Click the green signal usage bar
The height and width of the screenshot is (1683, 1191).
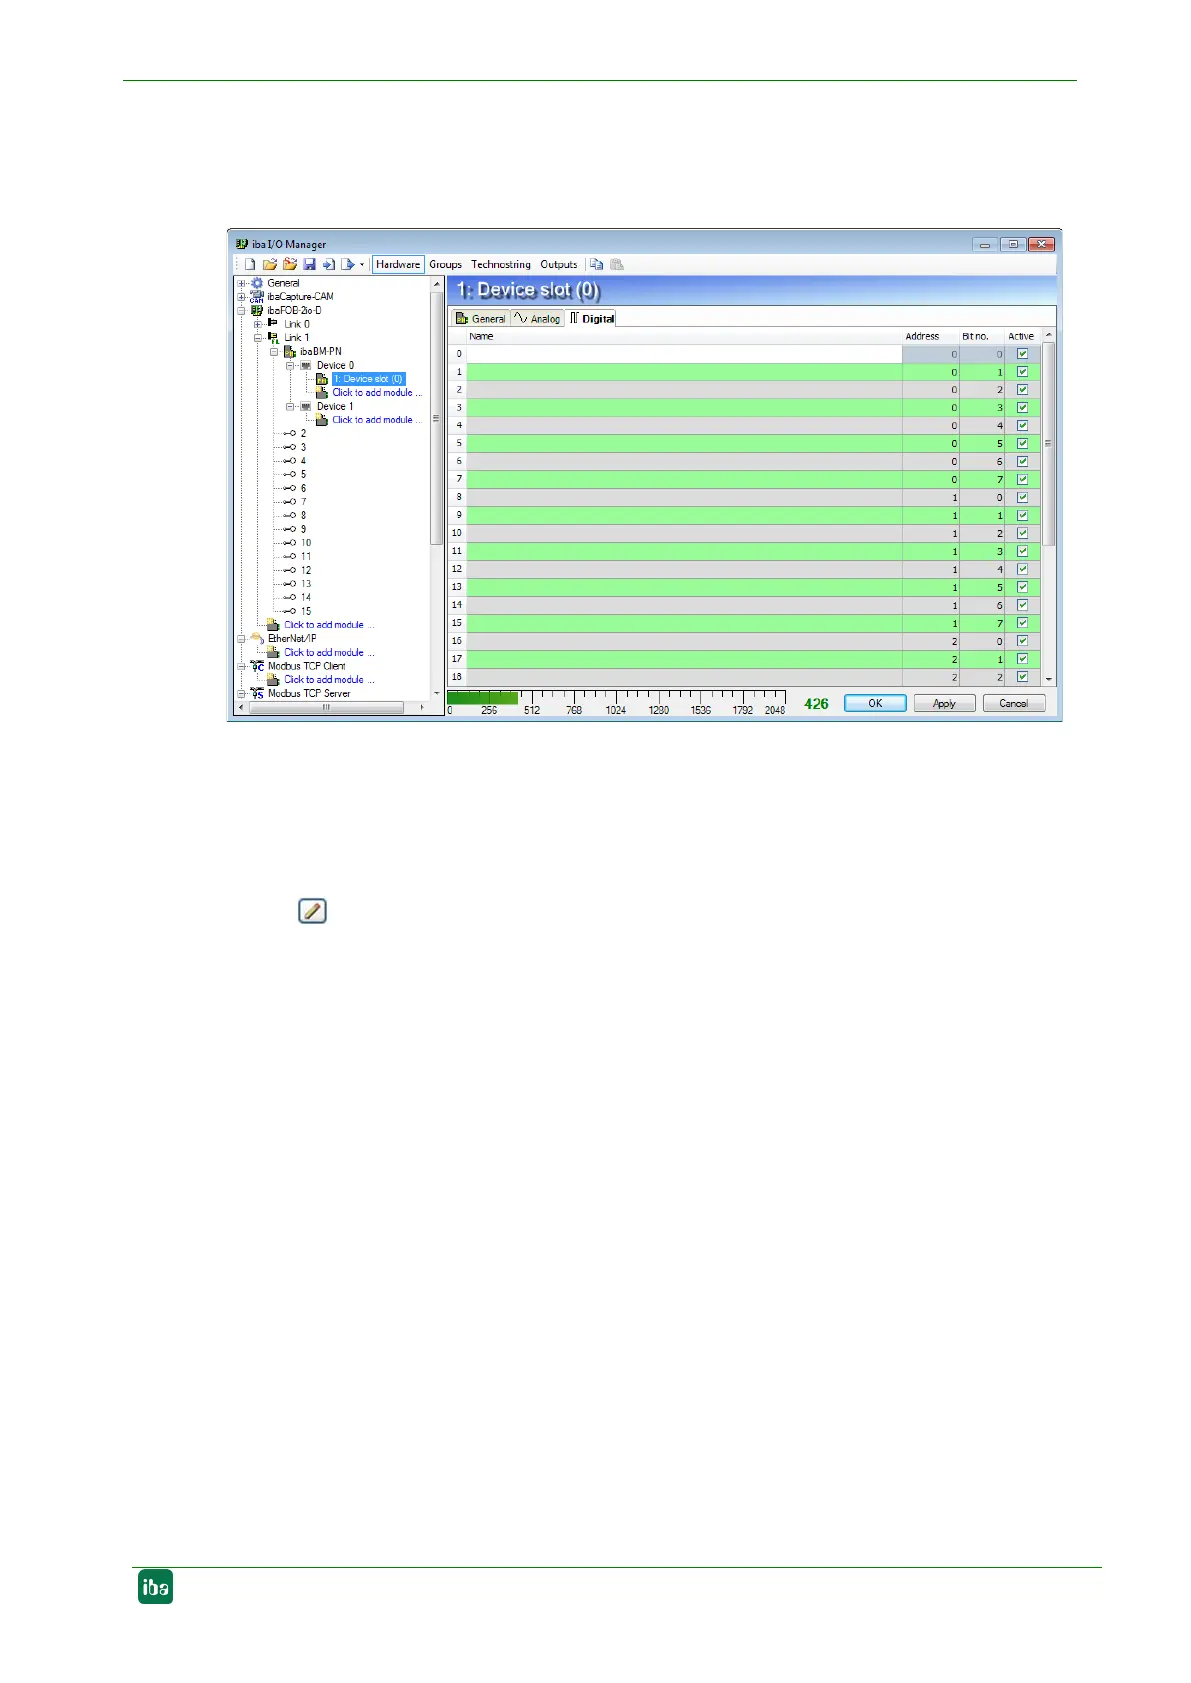tap(482, 697)
